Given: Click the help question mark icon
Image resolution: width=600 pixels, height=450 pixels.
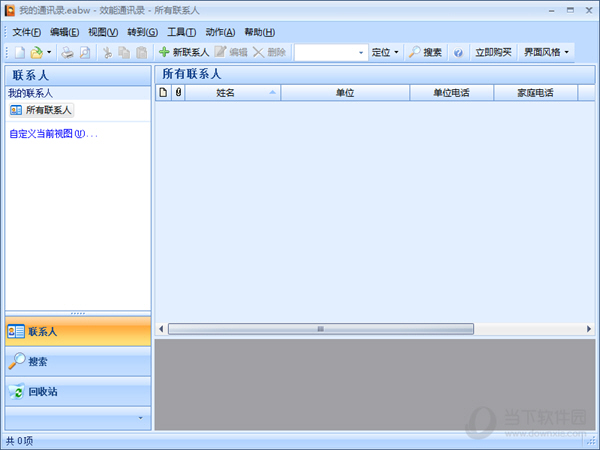Looking at the screenshot, I should 458,52.
